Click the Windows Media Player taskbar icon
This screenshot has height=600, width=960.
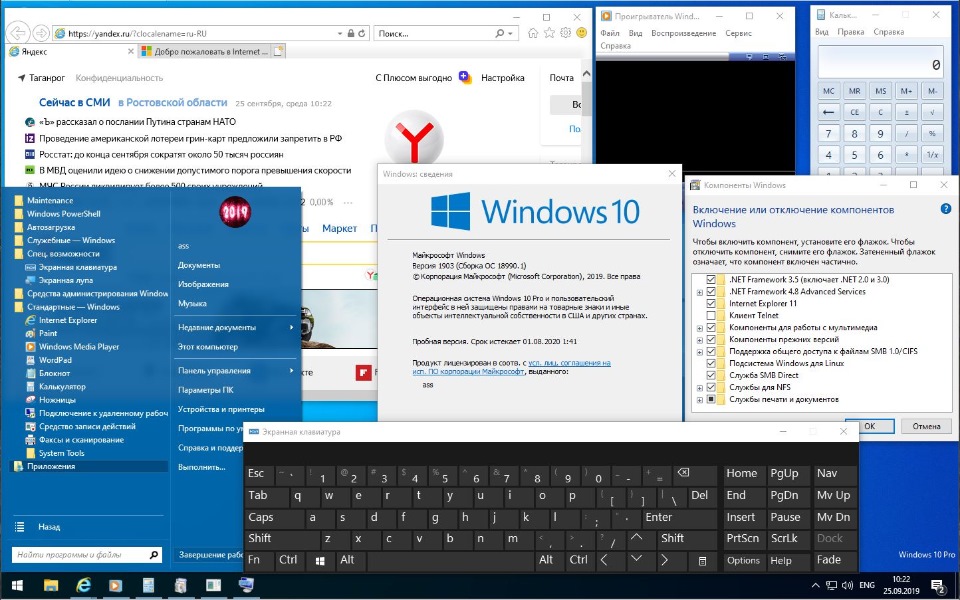coord(116,586)
